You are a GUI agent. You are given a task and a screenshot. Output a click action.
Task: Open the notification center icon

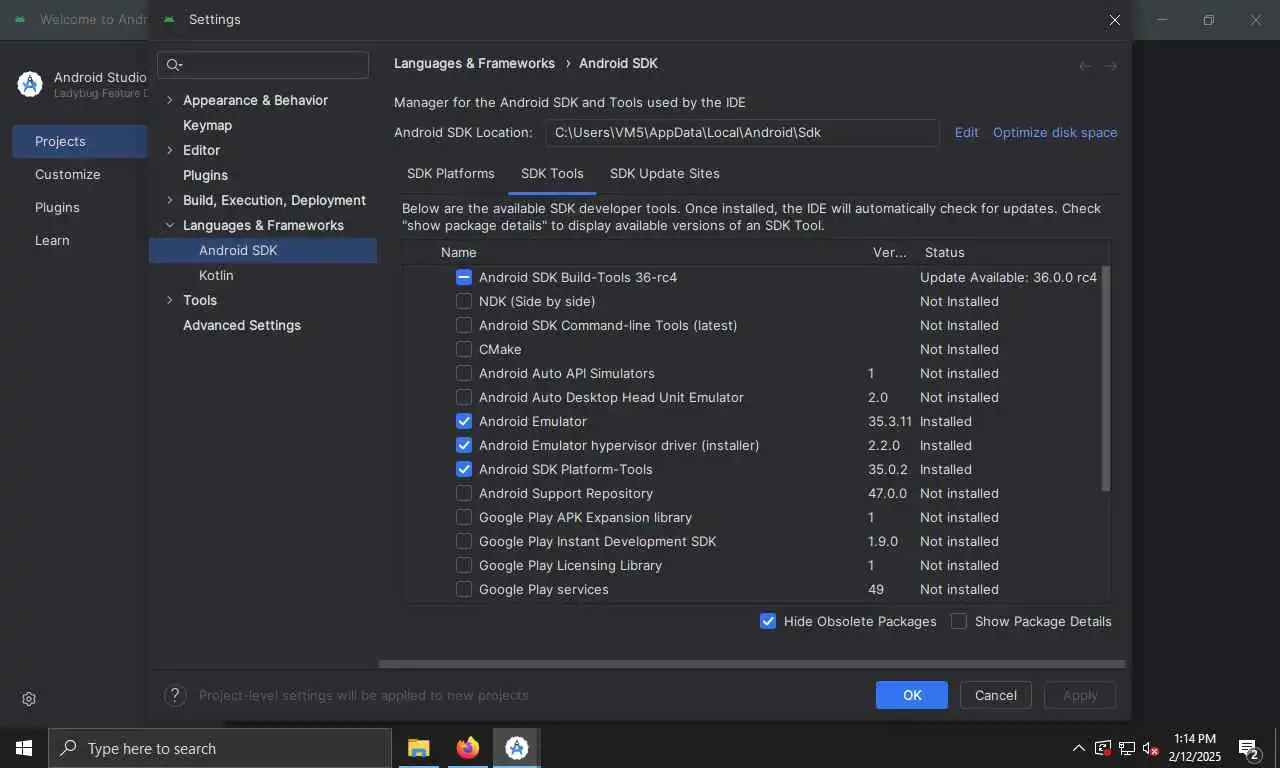[x=1248, y=748]
